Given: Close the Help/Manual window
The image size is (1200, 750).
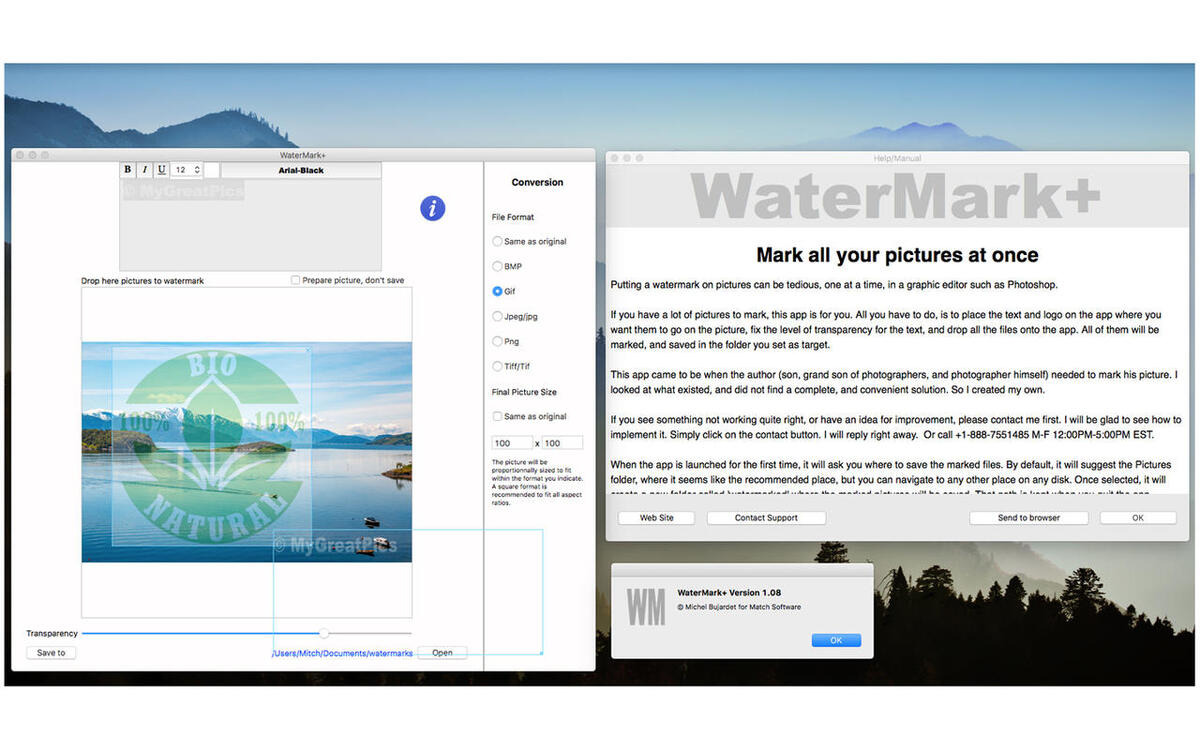Looking at the screenshot, I should pyautogui.click(x=614, y=158).
